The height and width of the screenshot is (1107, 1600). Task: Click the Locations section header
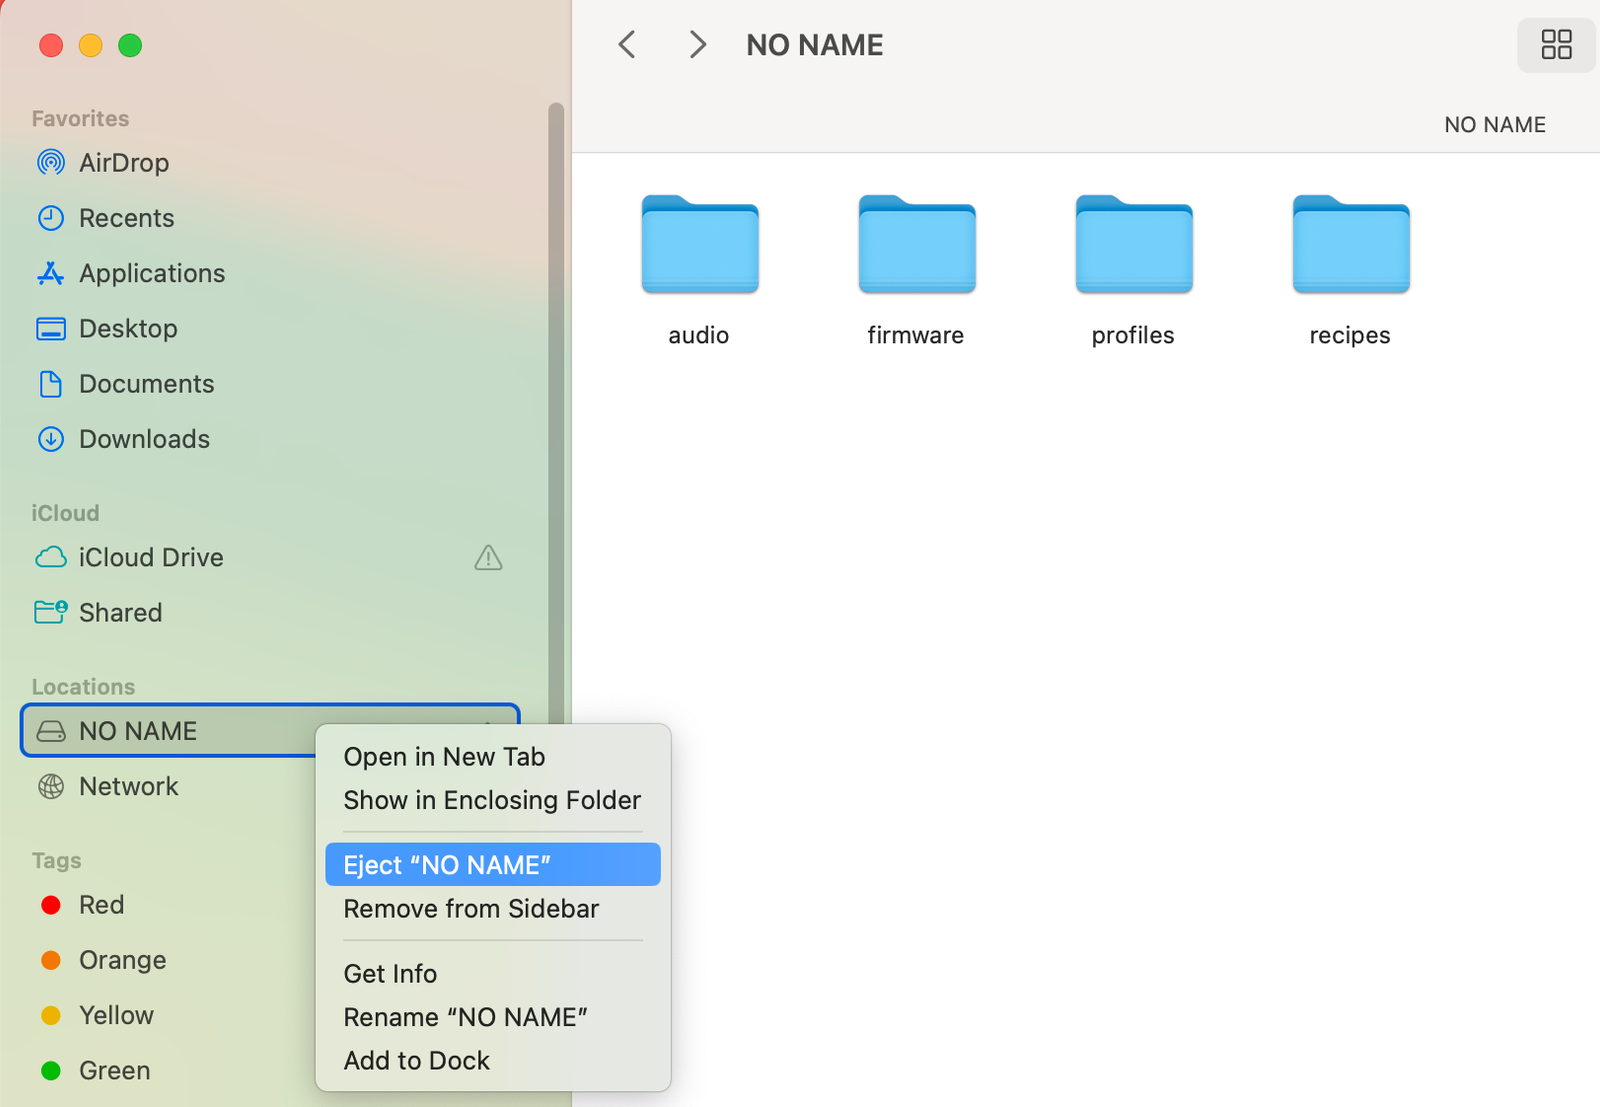pyautogui.click(x=83, y=687)
